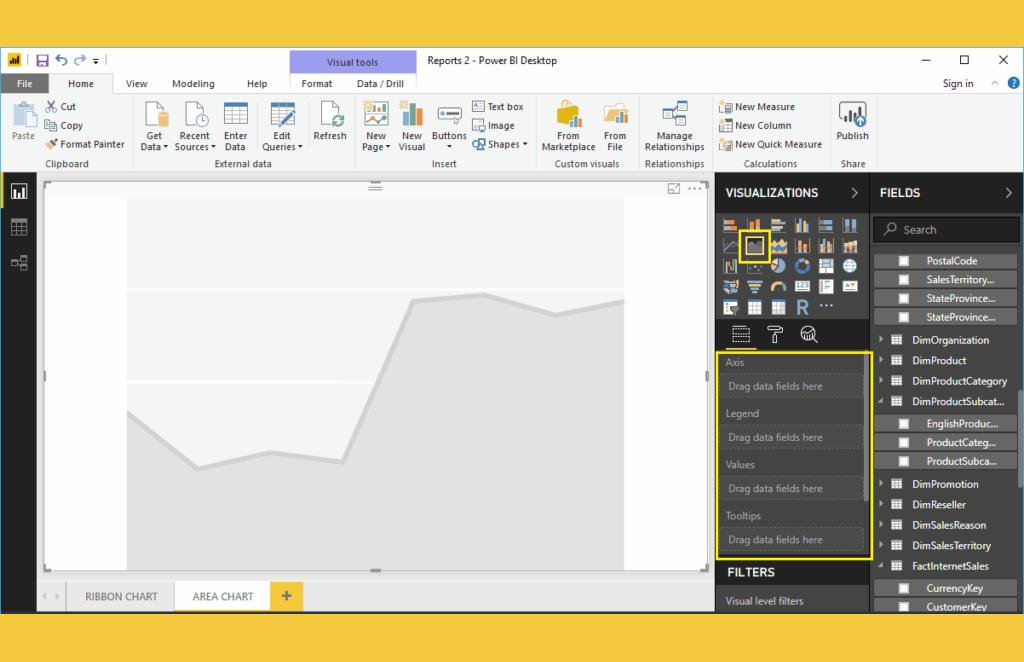Choose the R script visual
This screenshot has height=662, width=1024.
(802, 307)
